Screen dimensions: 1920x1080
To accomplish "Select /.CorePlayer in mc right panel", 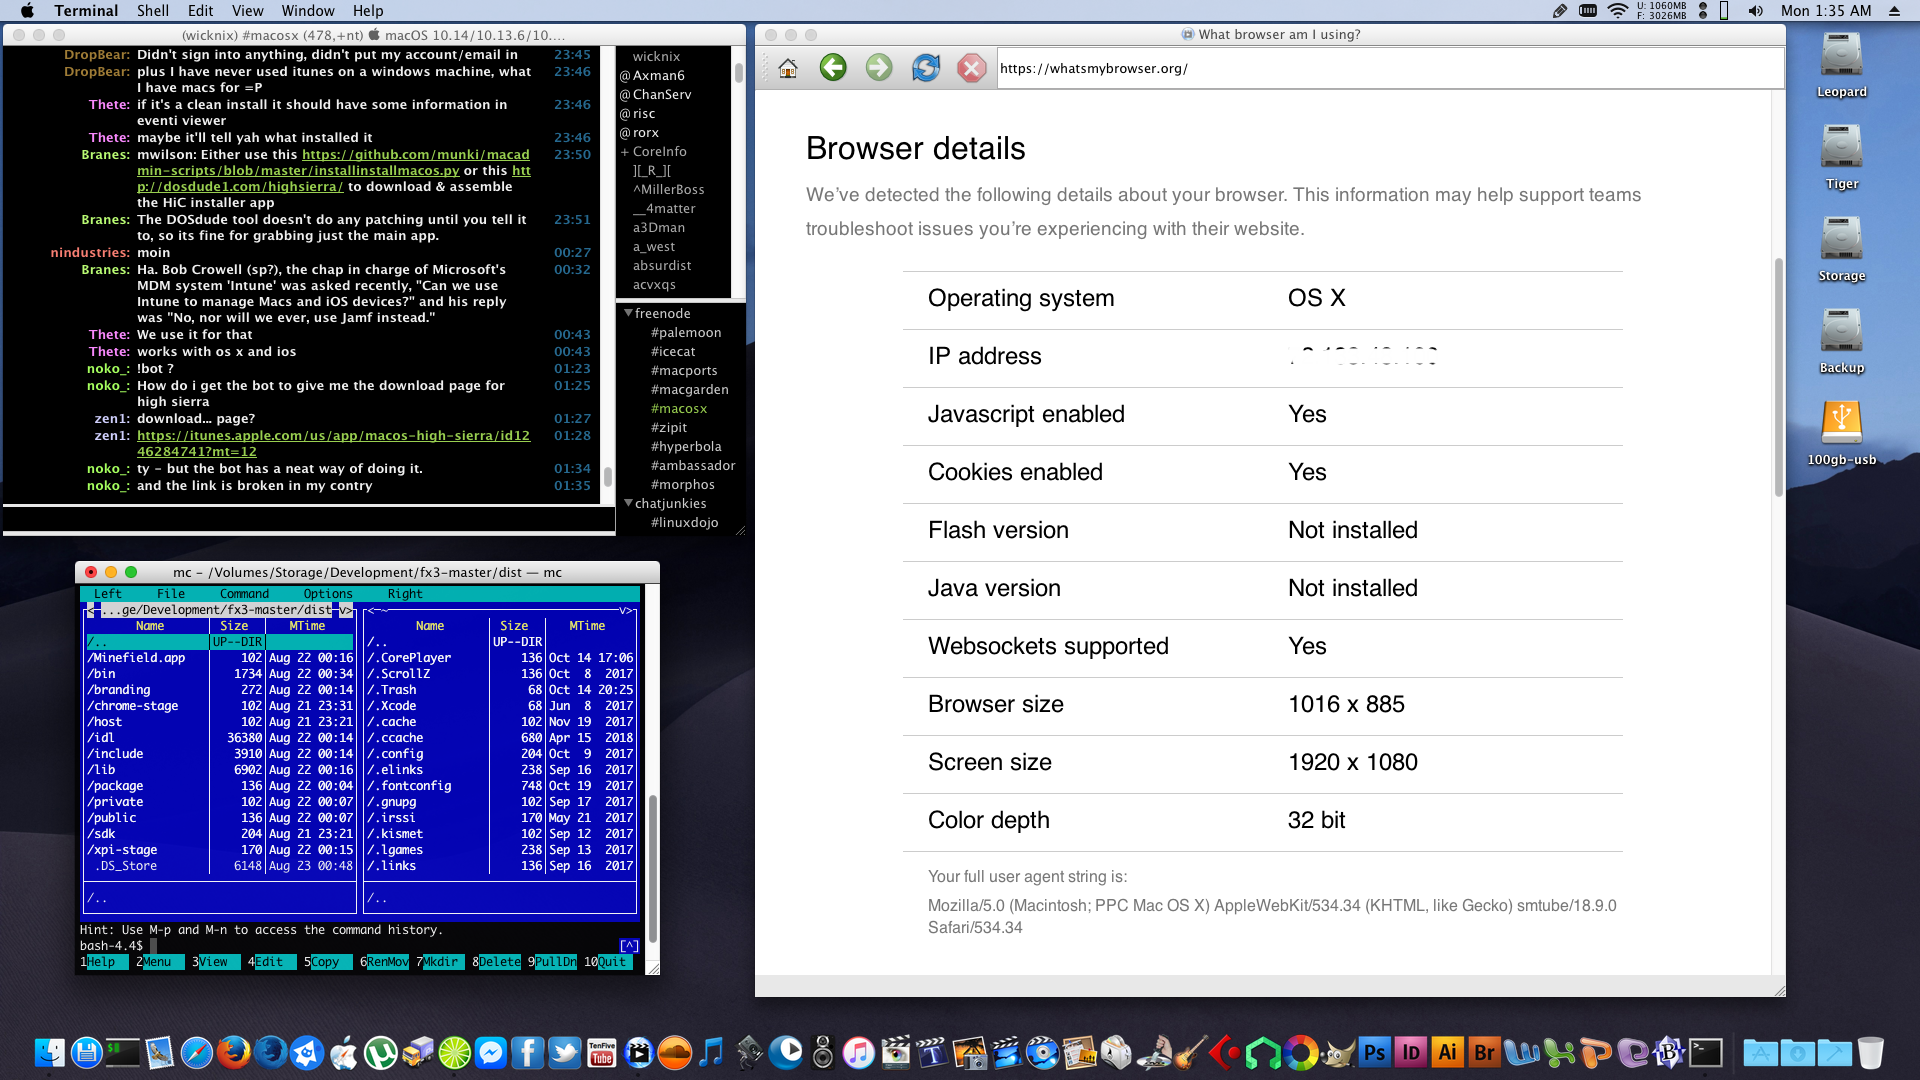I will [500, 658].
